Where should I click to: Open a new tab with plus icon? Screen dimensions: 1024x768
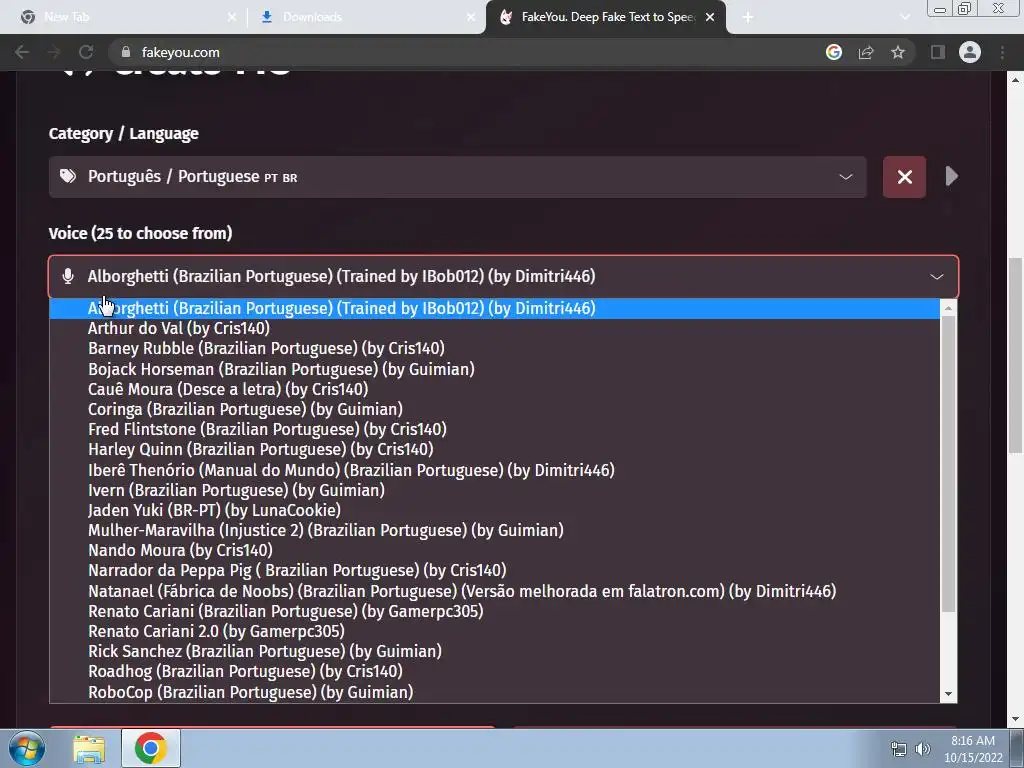coord(748,18)
